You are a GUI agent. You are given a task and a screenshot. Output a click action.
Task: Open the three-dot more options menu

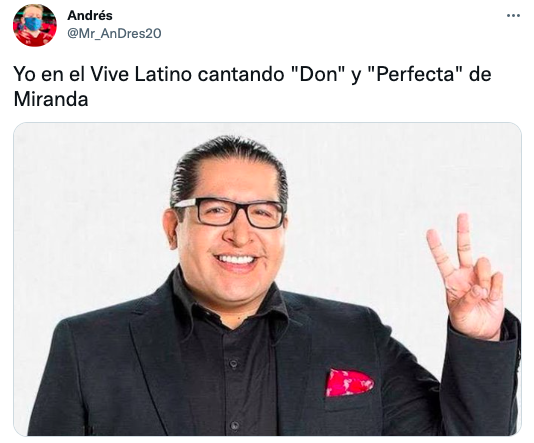tap(513, 16)
